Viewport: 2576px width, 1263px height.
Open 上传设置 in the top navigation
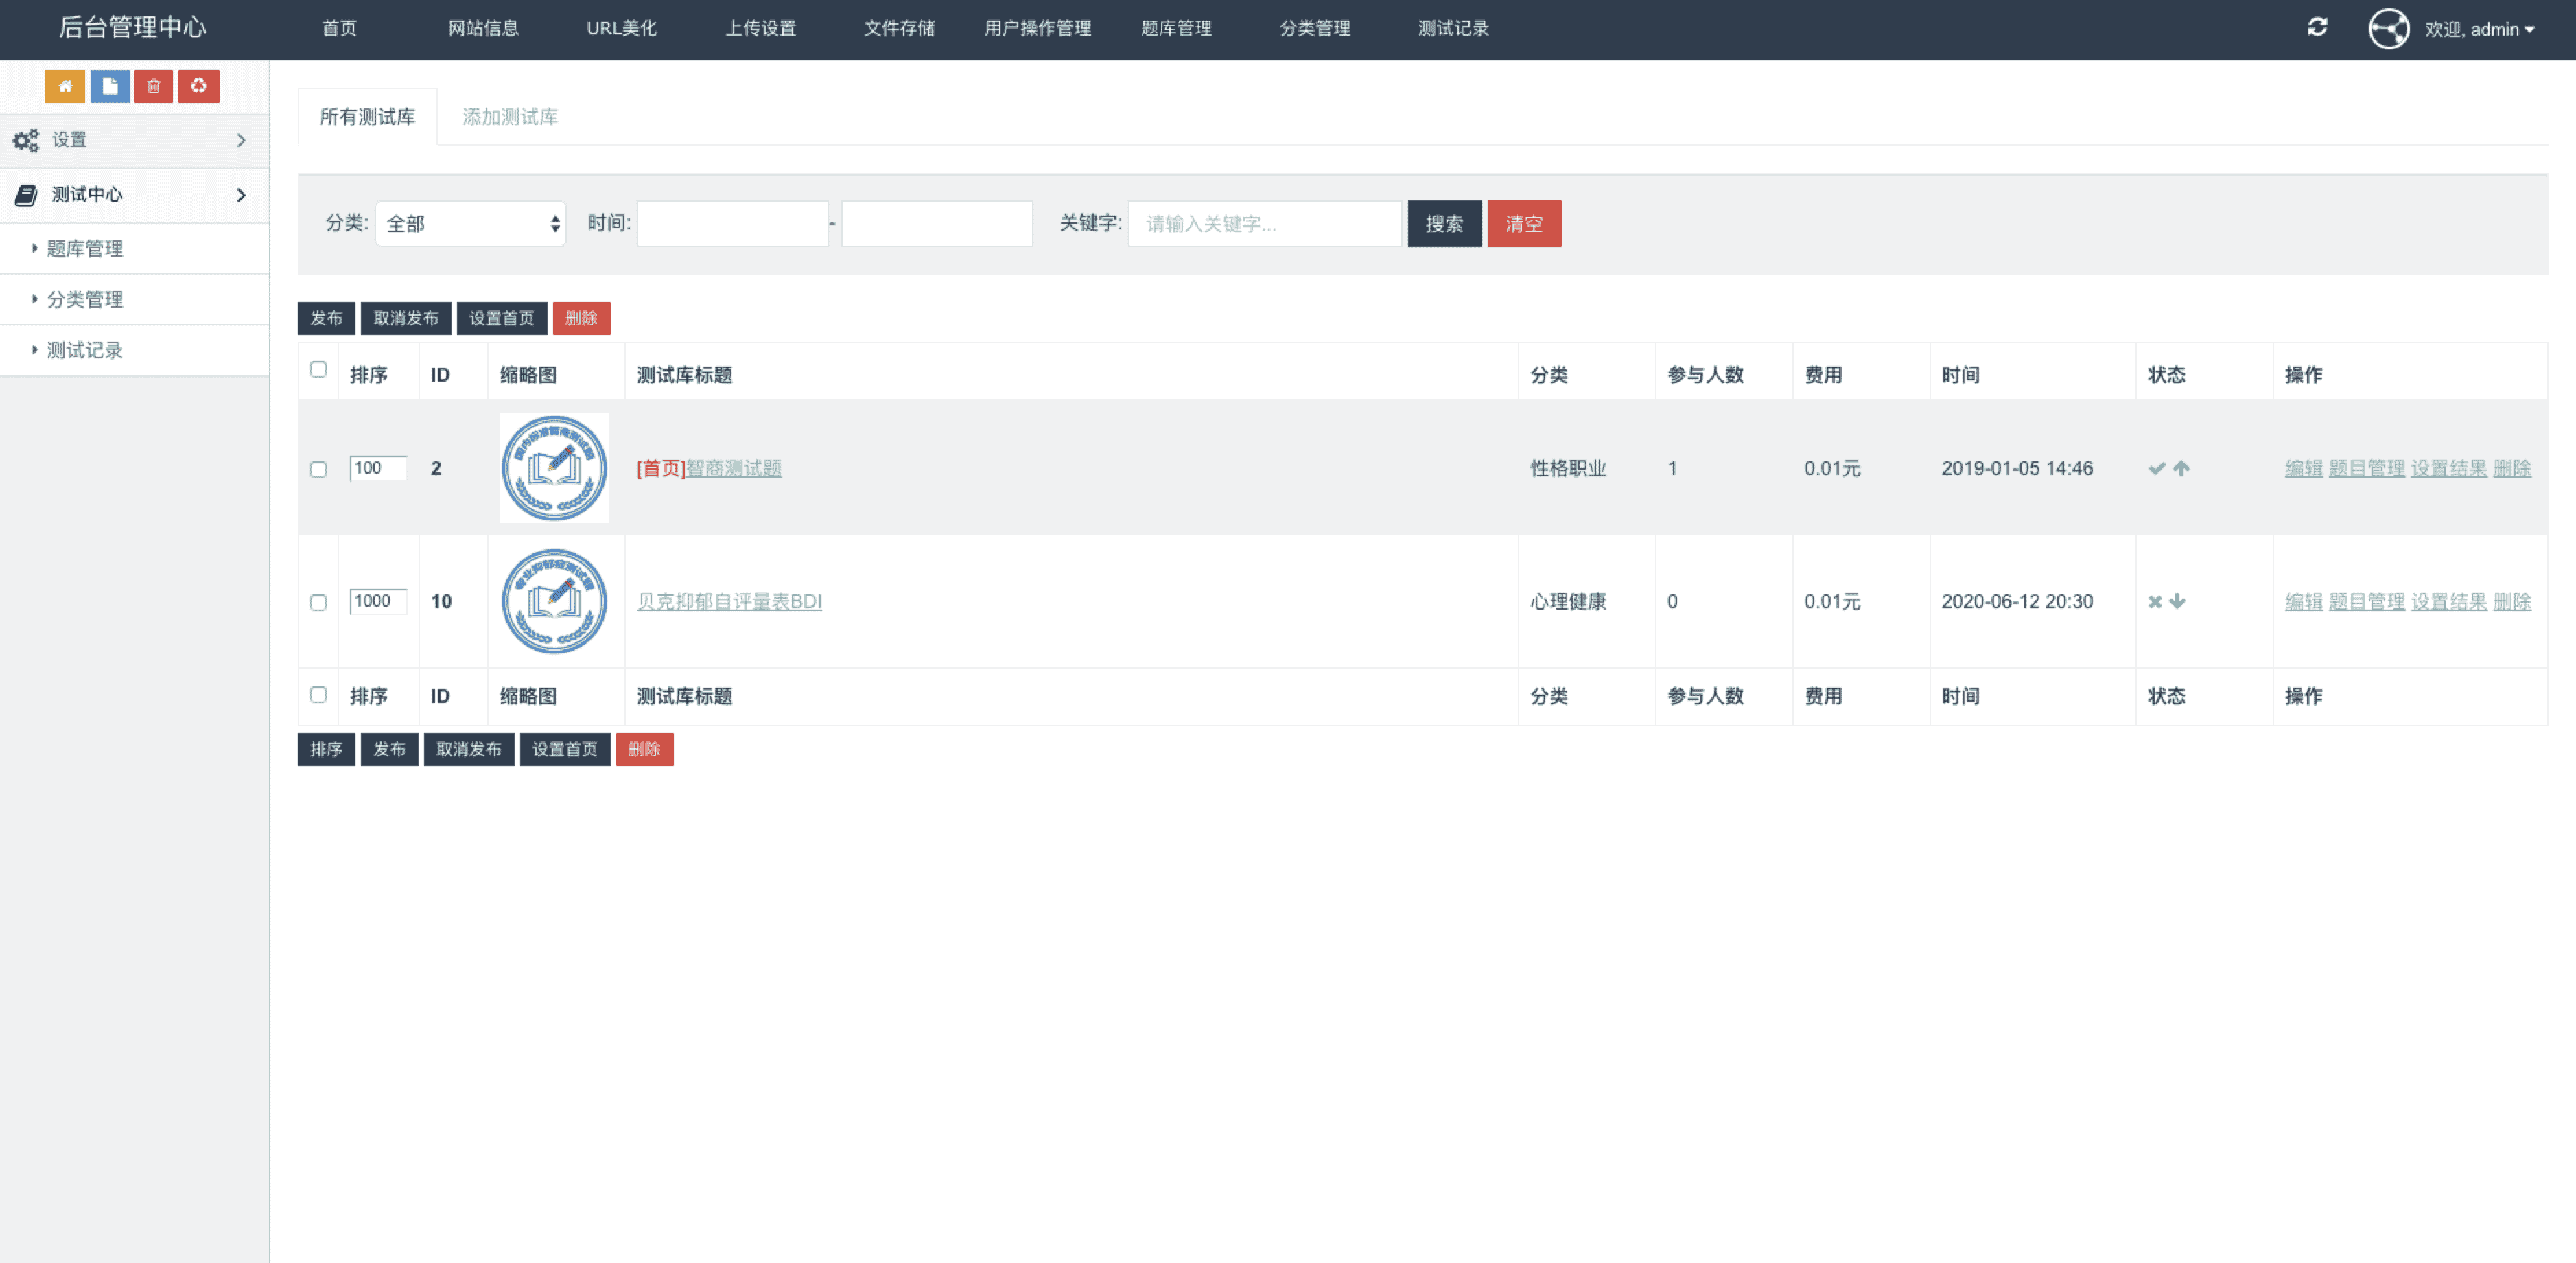point(760,28)
